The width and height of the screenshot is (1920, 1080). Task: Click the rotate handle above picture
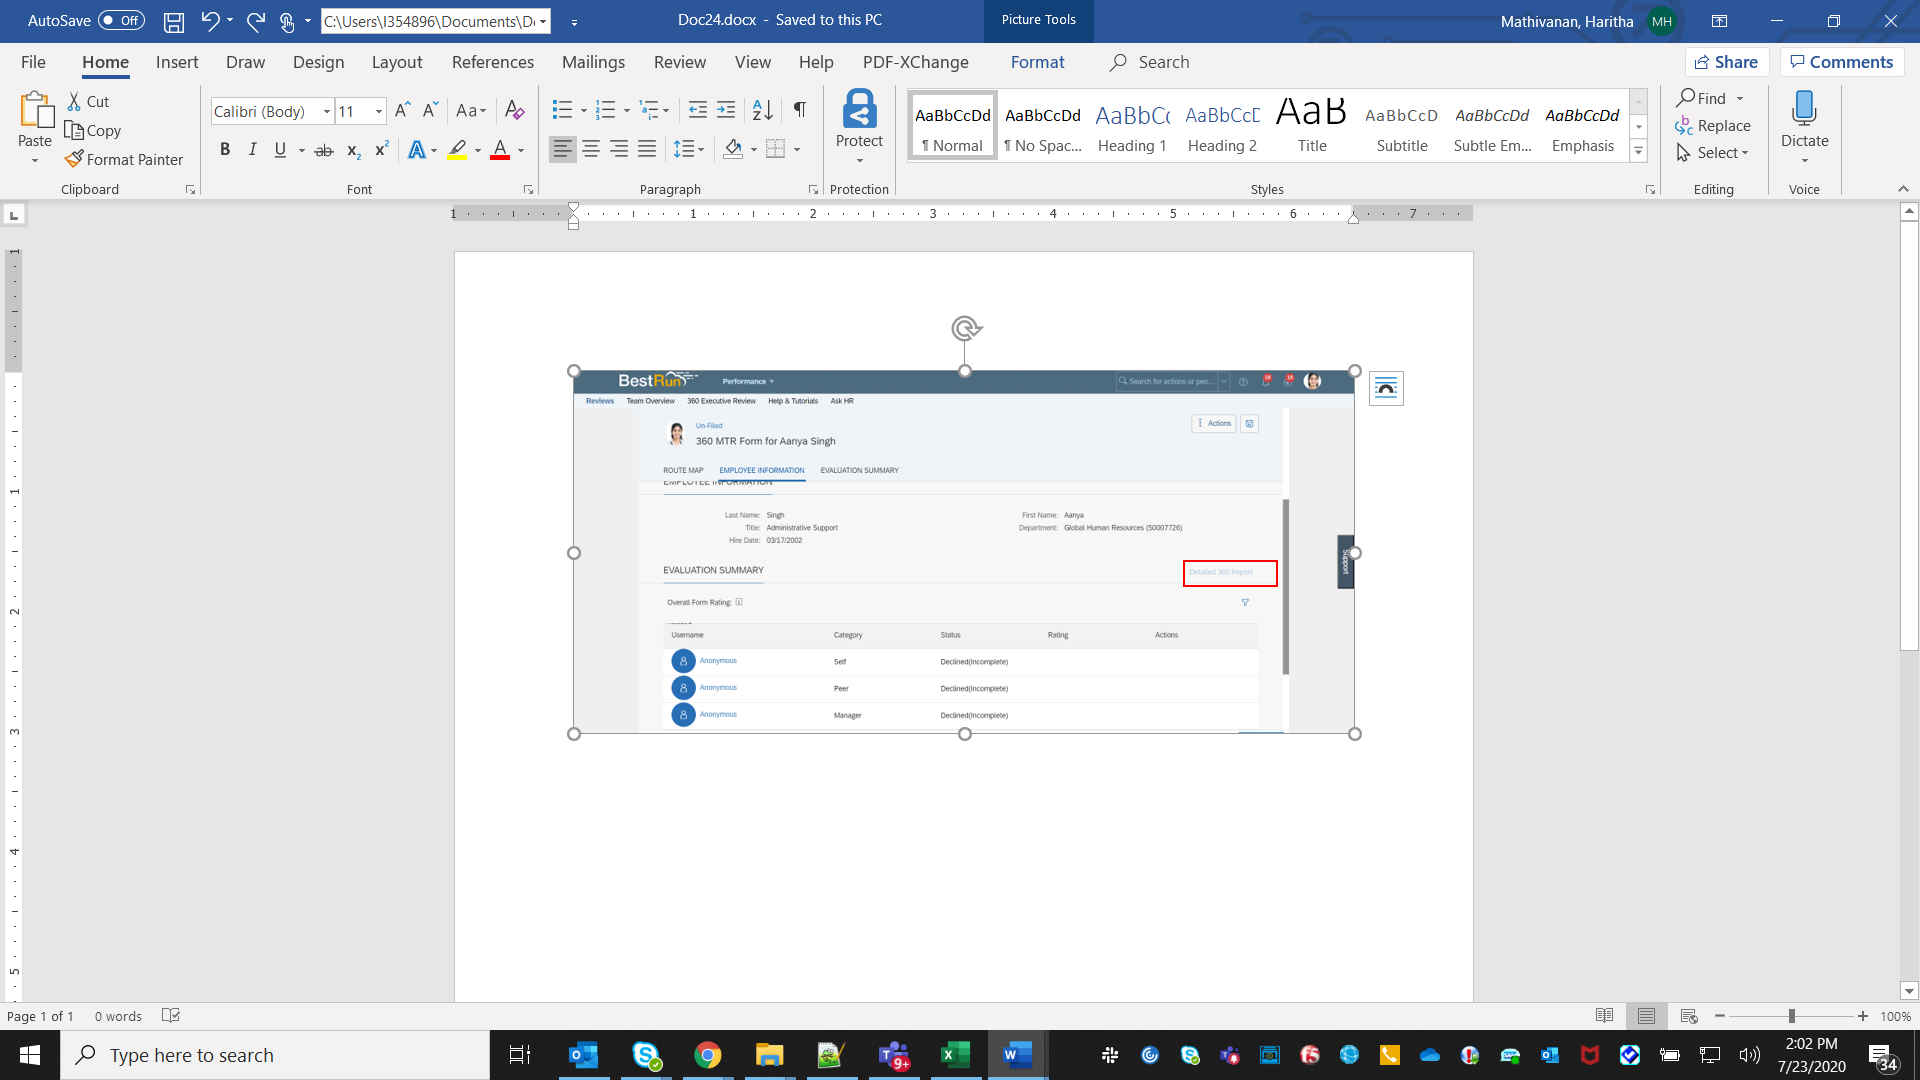pos(965,328)
